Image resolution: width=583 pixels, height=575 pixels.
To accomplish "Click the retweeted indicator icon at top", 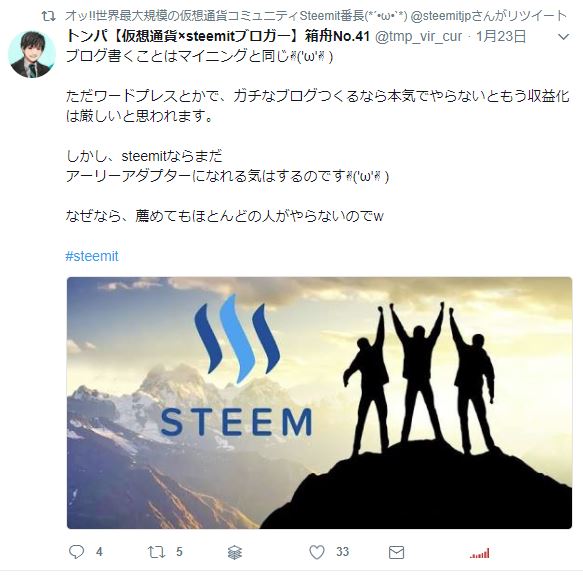I will pyautogui.click(x=48, y=16).
